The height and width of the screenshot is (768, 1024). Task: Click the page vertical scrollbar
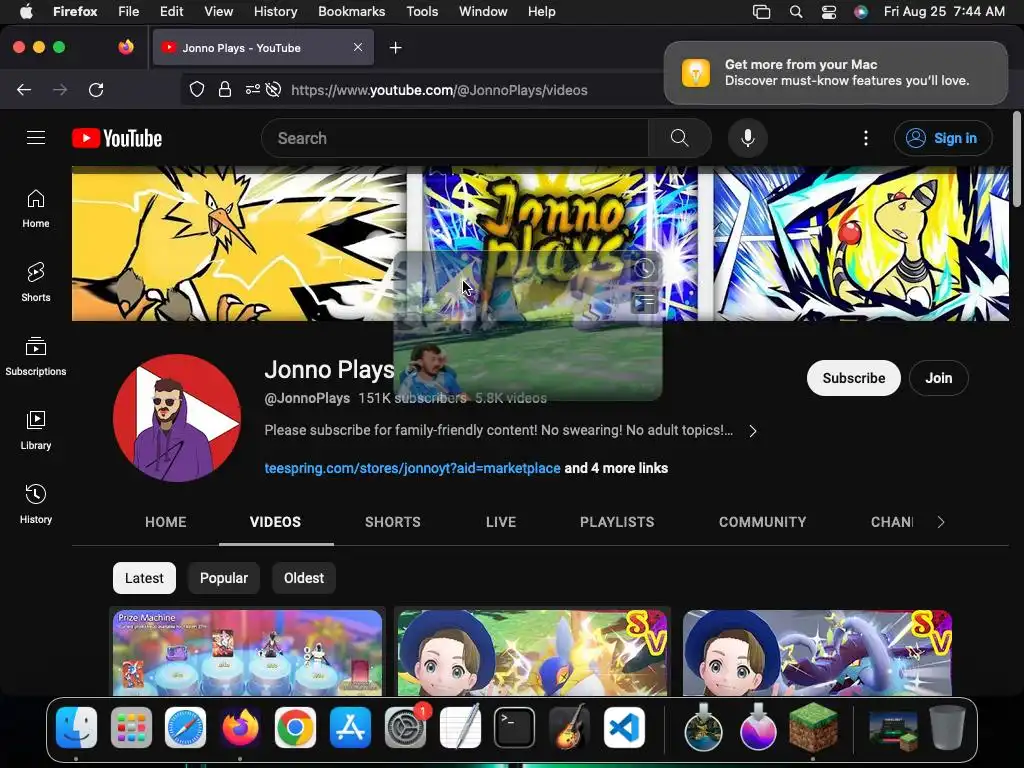[x=1016, y=160]
